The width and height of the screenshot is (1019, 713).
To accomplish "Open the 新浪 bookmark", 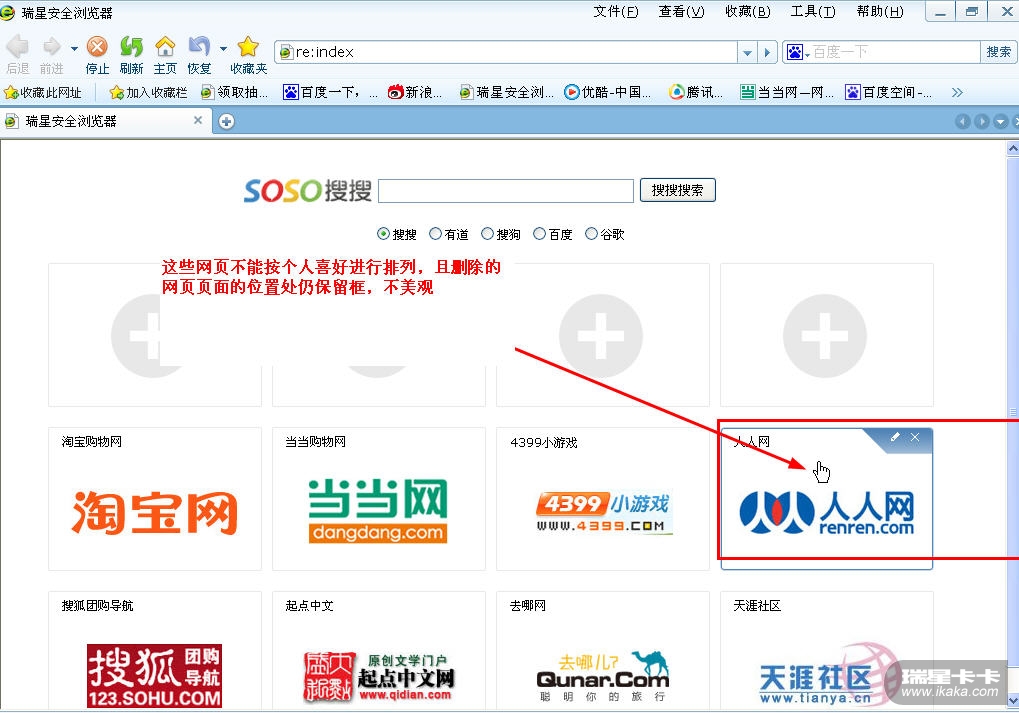I will click(x=415, y=92).
